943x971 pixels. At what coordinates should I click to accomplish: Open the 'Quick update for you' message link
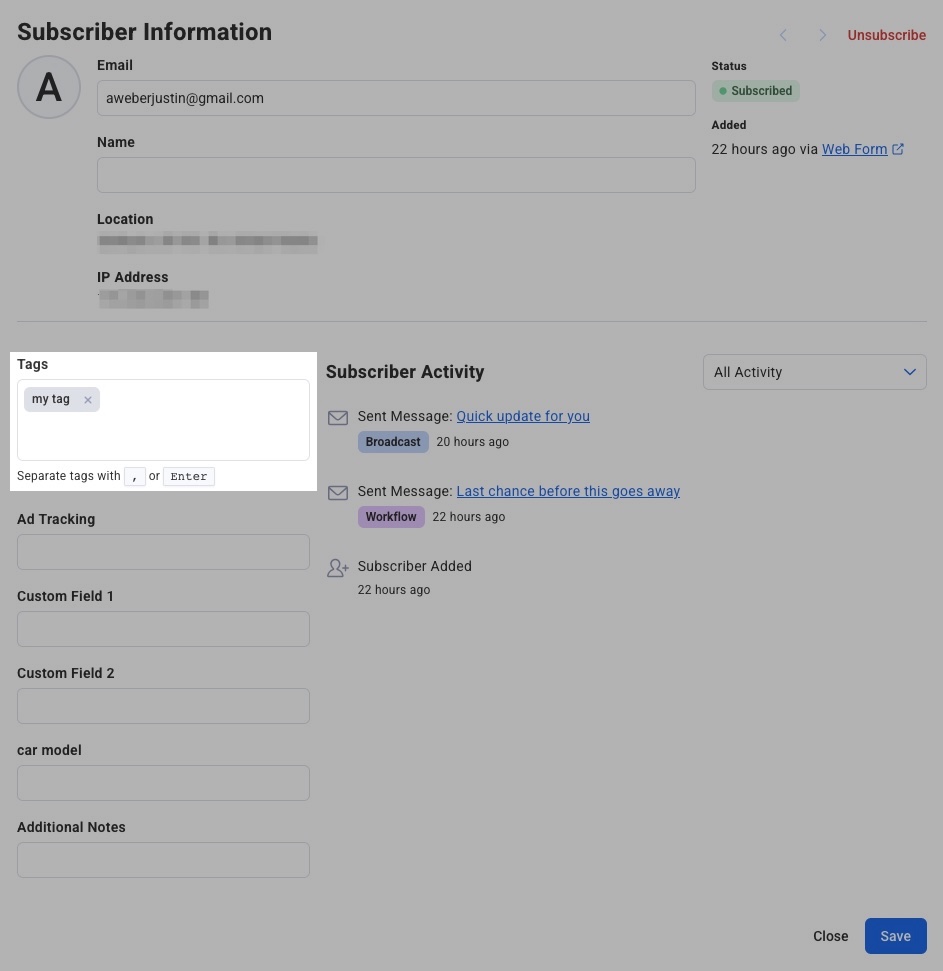(x=523, y=416)
